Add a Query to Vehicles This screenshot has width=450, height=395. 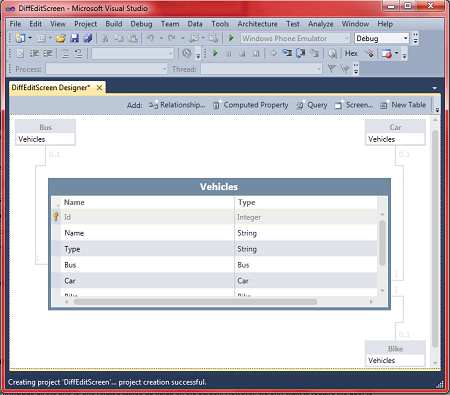click(312, 105)
